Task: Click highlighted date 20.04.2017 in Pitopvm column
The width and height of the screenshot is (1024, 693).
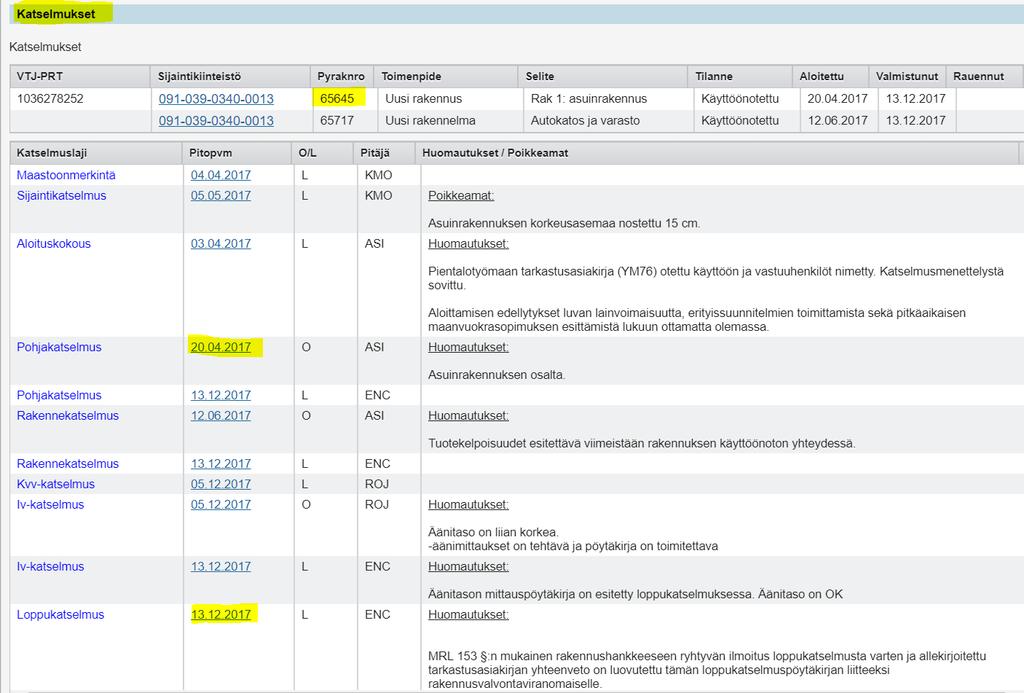Action: pos(221,347)
